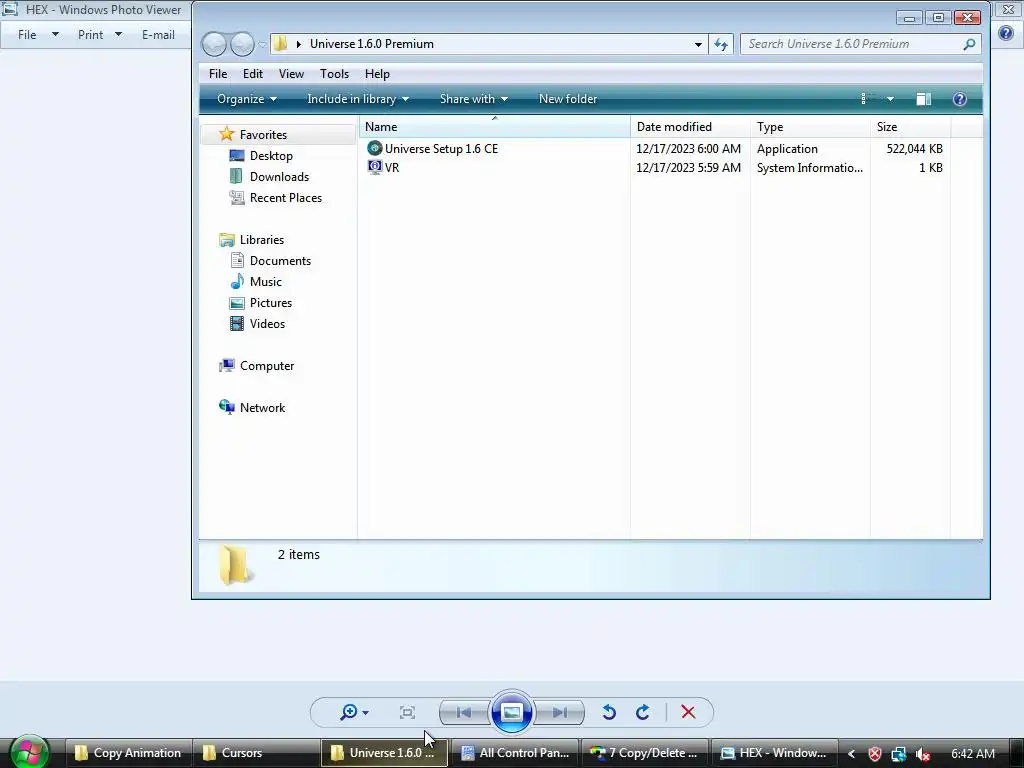
Task: Sort by the Type column header
Action: click(x=810, y=127)
